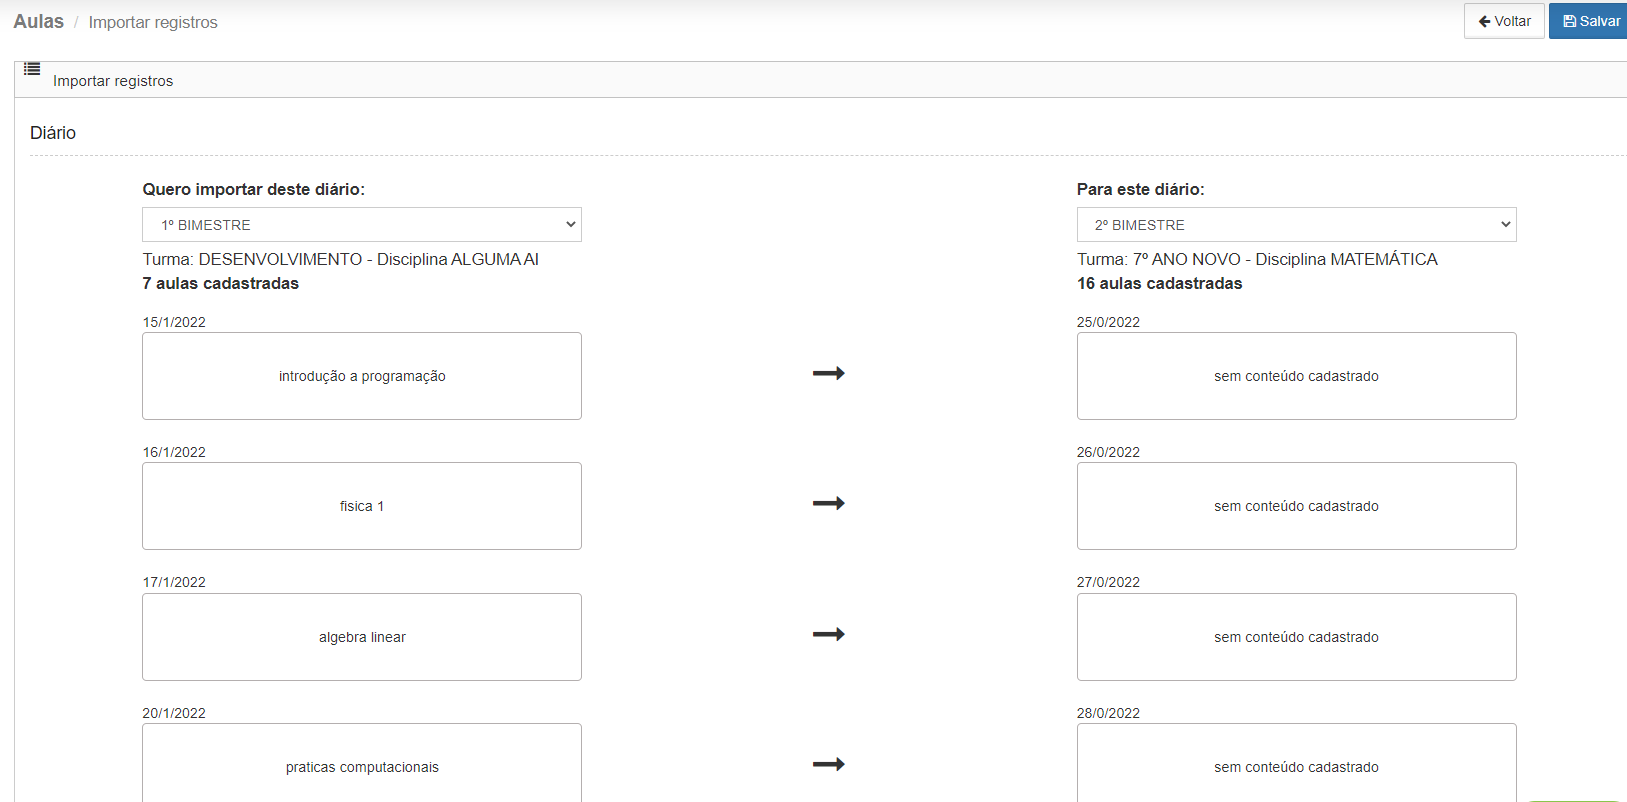This screenshot has height=802, width=1627.
Task: Click the 16 aulas cadastradas text
Action: tap(1159, 283)
